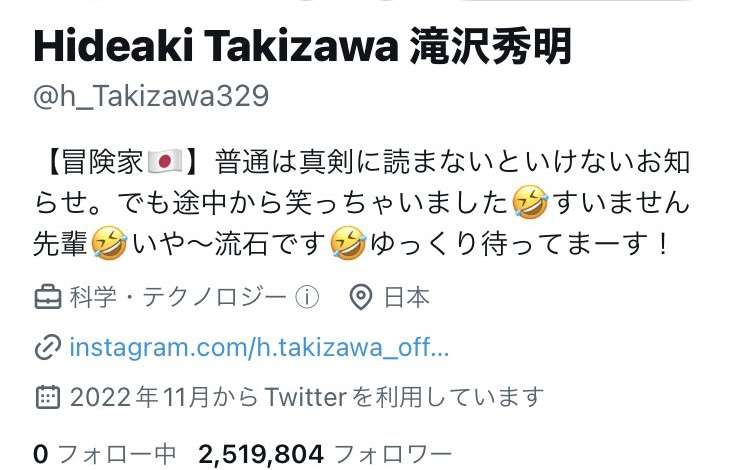Open the 0 フォロー中 following list
This screenshot has height=470, width=749.
[x=105, y=454]
